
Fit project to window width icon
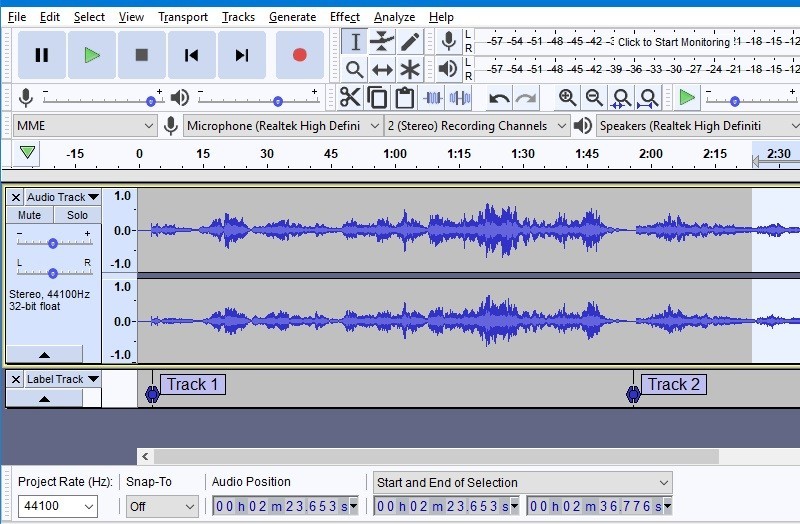(x=648, y=97)
